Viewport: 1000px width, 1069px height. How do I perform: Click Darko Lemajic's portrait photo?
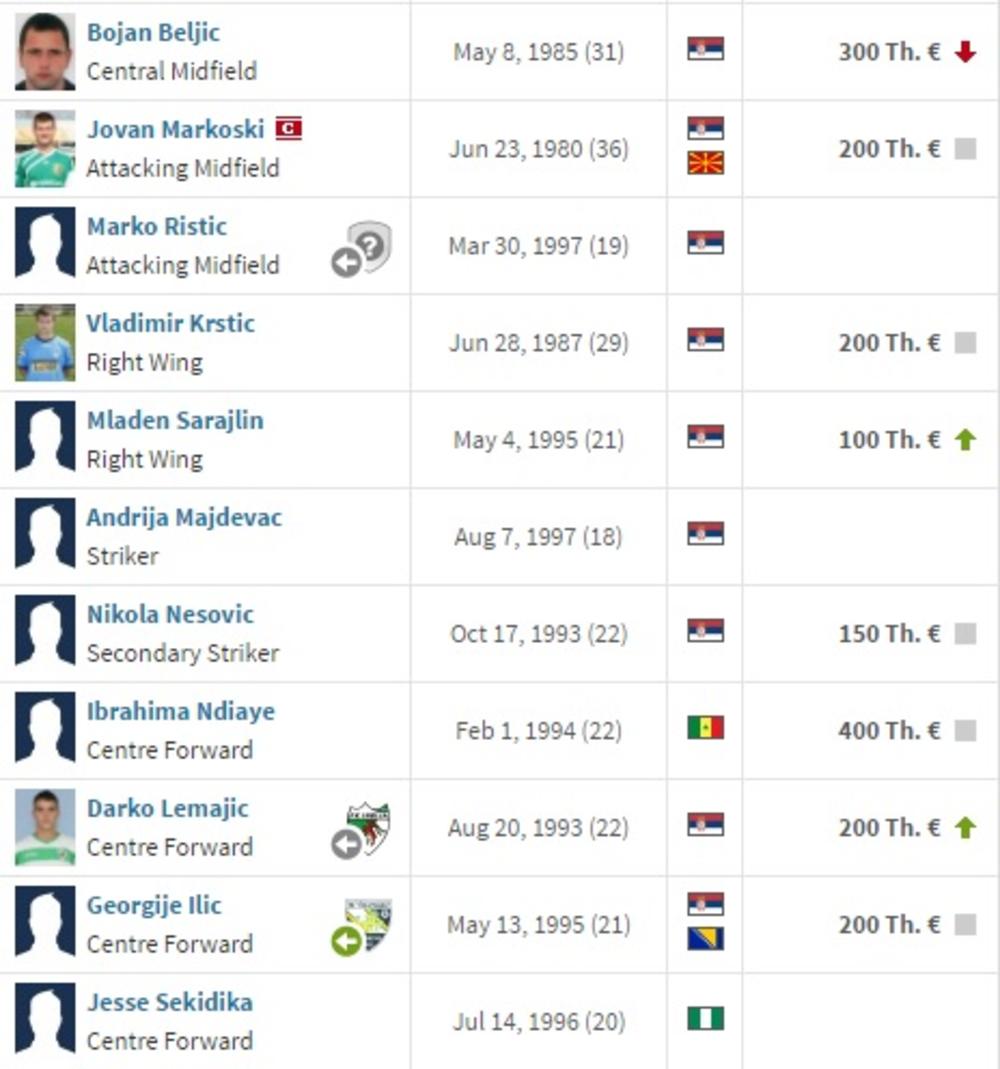[45, 828]
